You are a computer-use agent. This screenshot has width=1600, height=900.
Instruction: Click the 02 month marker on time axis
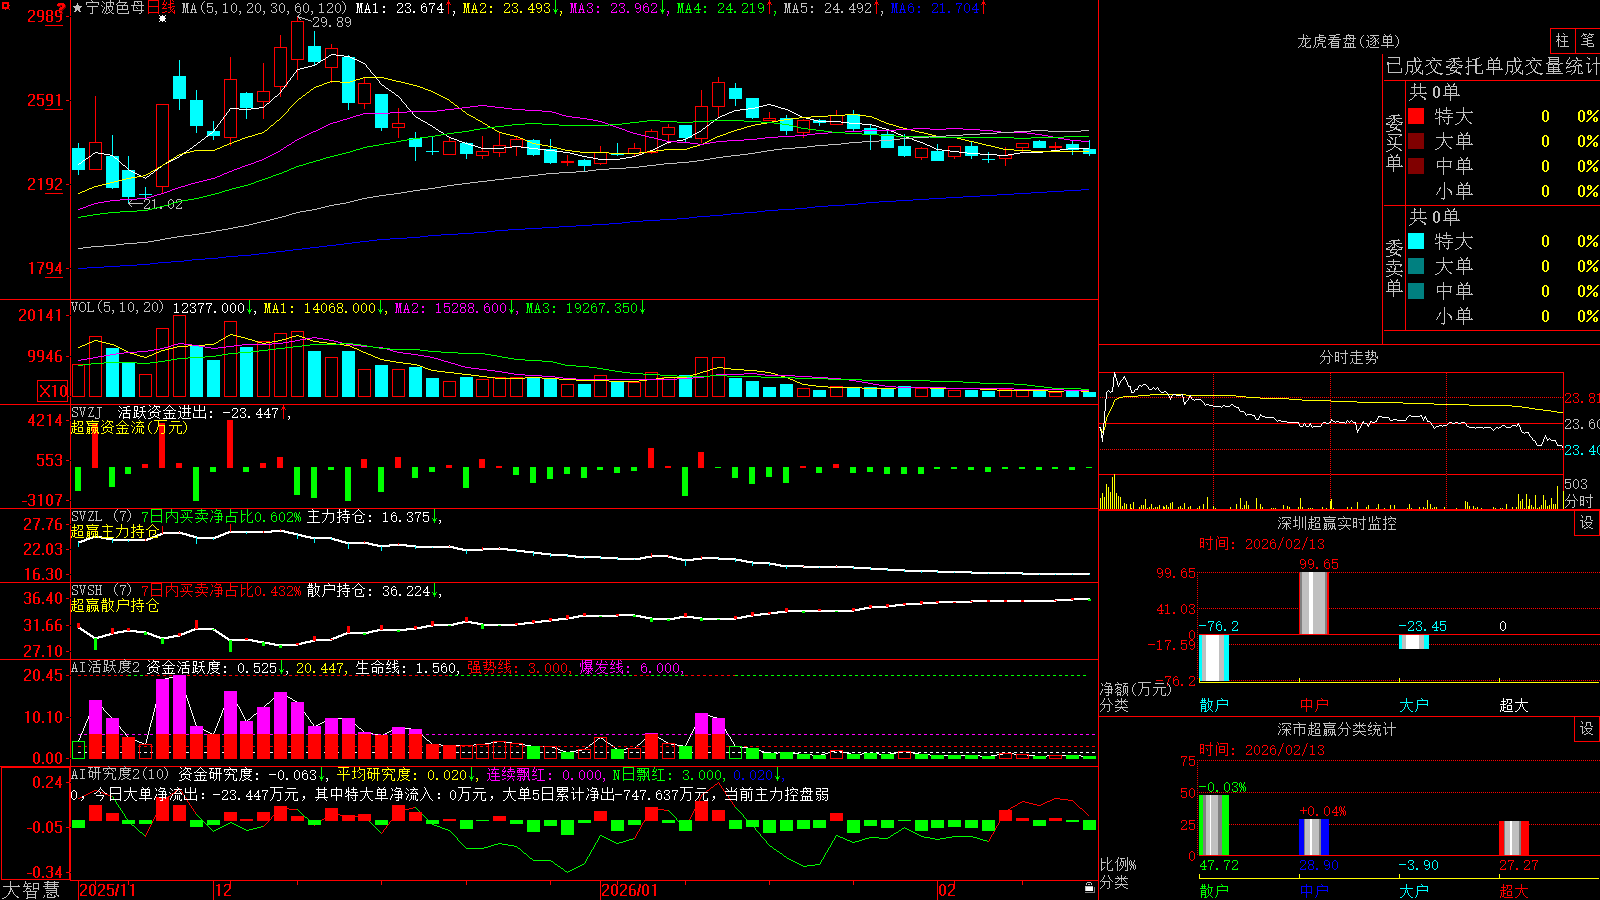946,890
